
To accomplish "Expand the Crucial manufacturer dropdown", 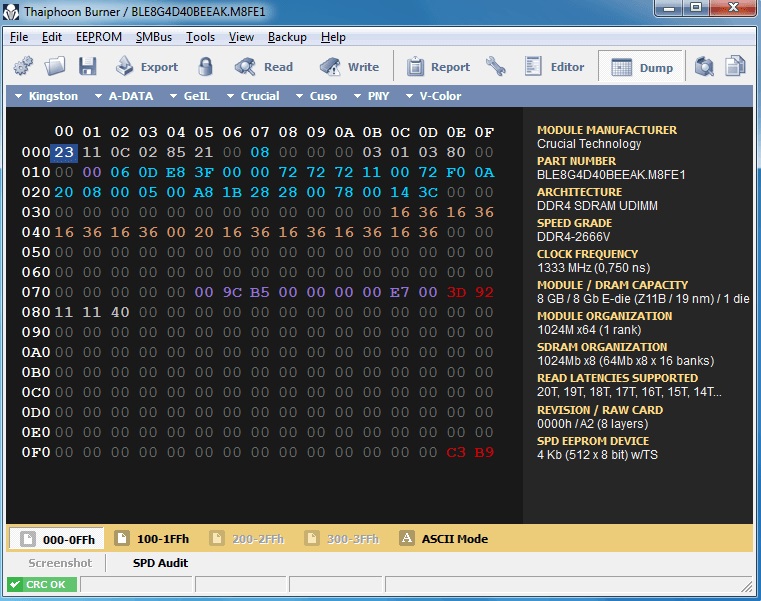I will [253, 96].
